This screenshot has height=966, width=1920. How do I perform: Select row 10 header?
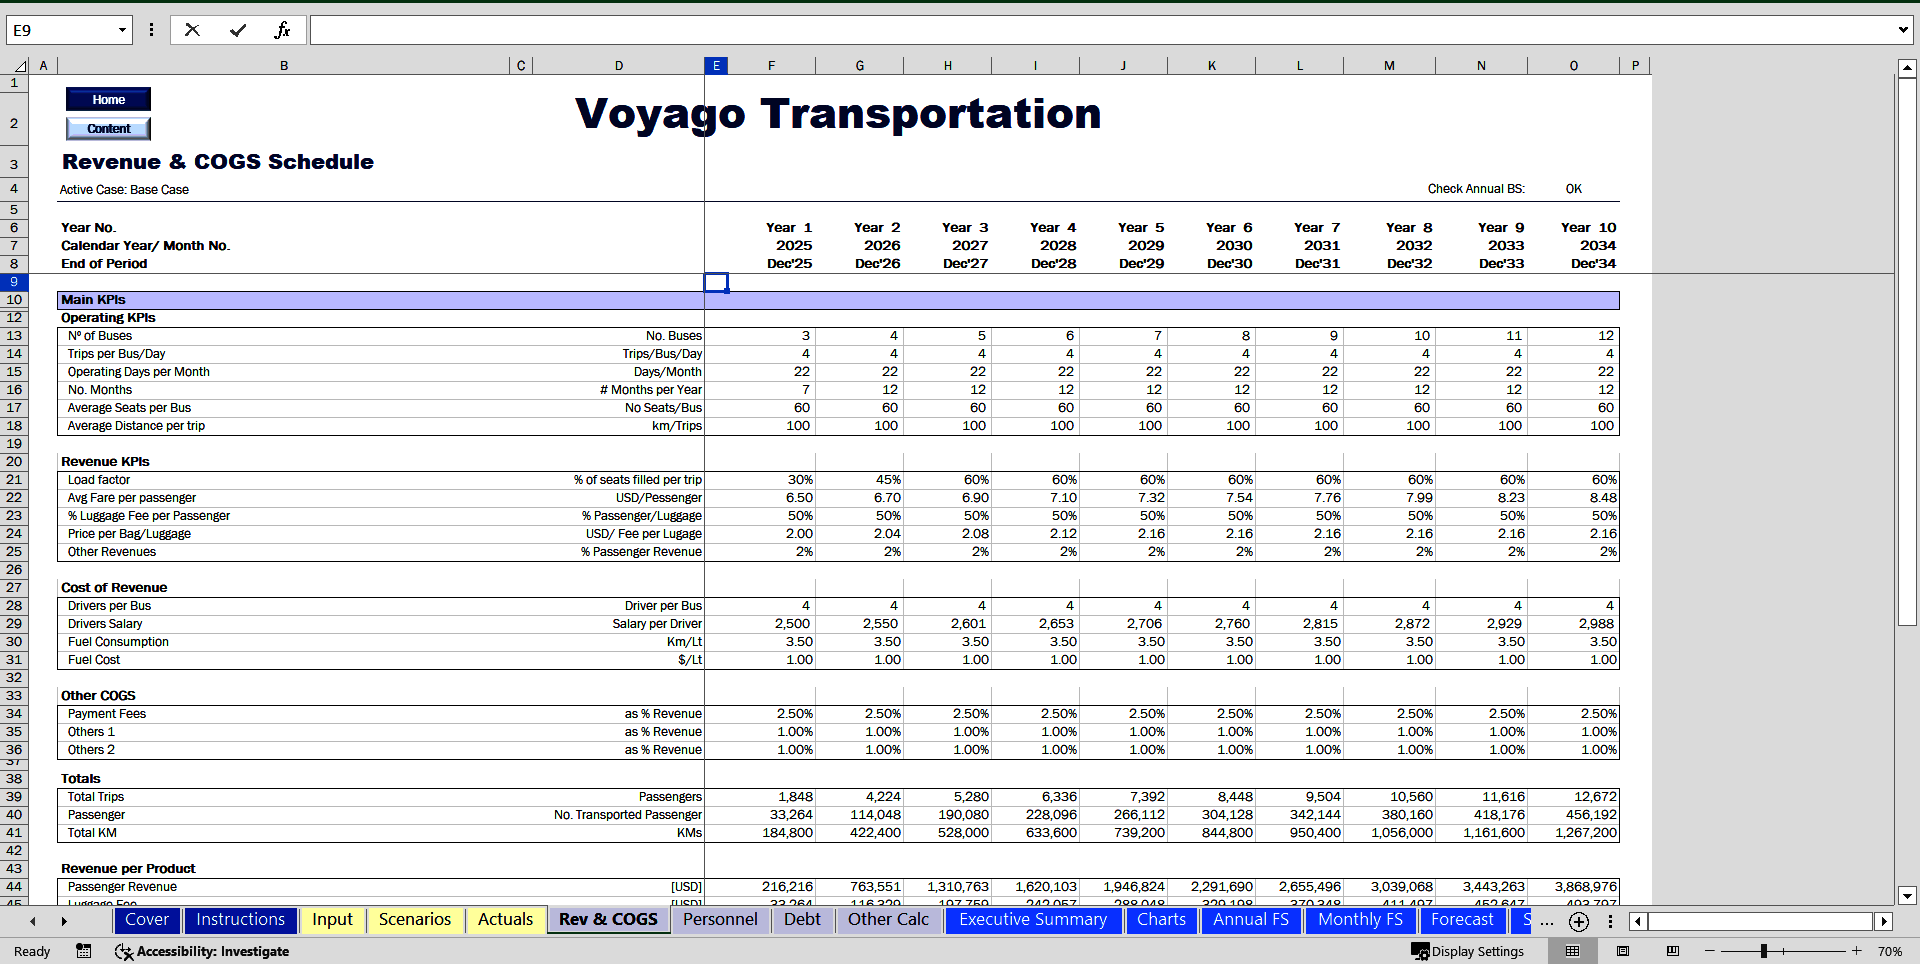[14, 300]
